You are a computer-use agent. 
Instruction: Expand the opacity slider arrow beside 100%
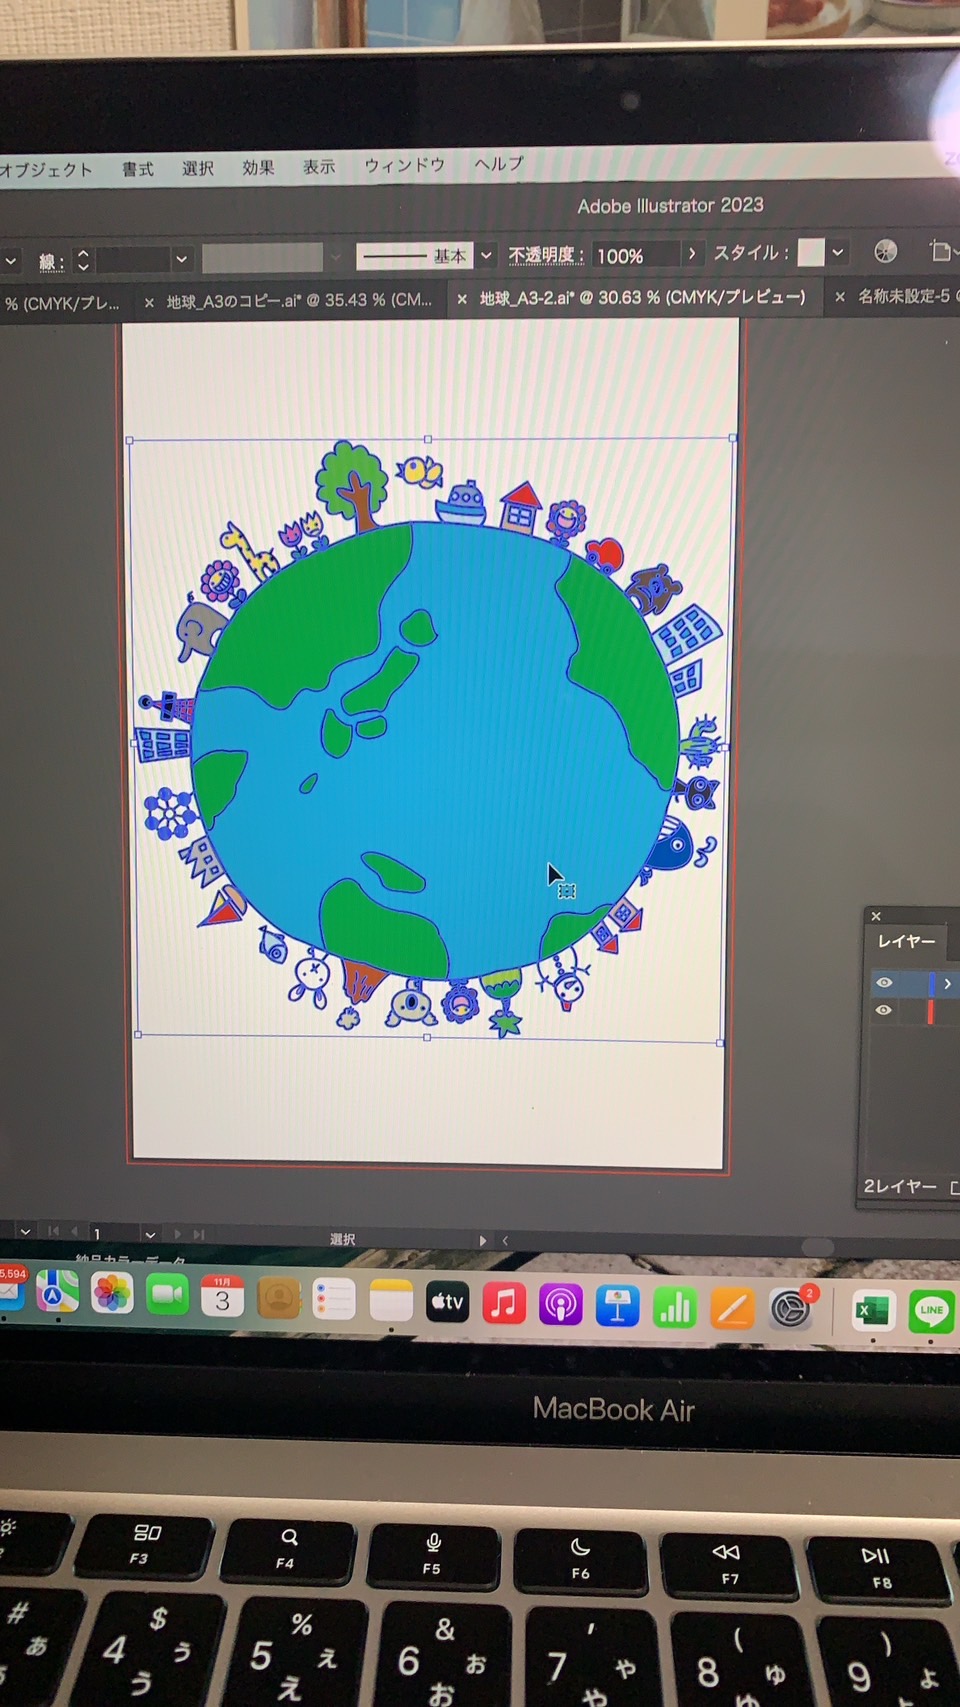691,254
